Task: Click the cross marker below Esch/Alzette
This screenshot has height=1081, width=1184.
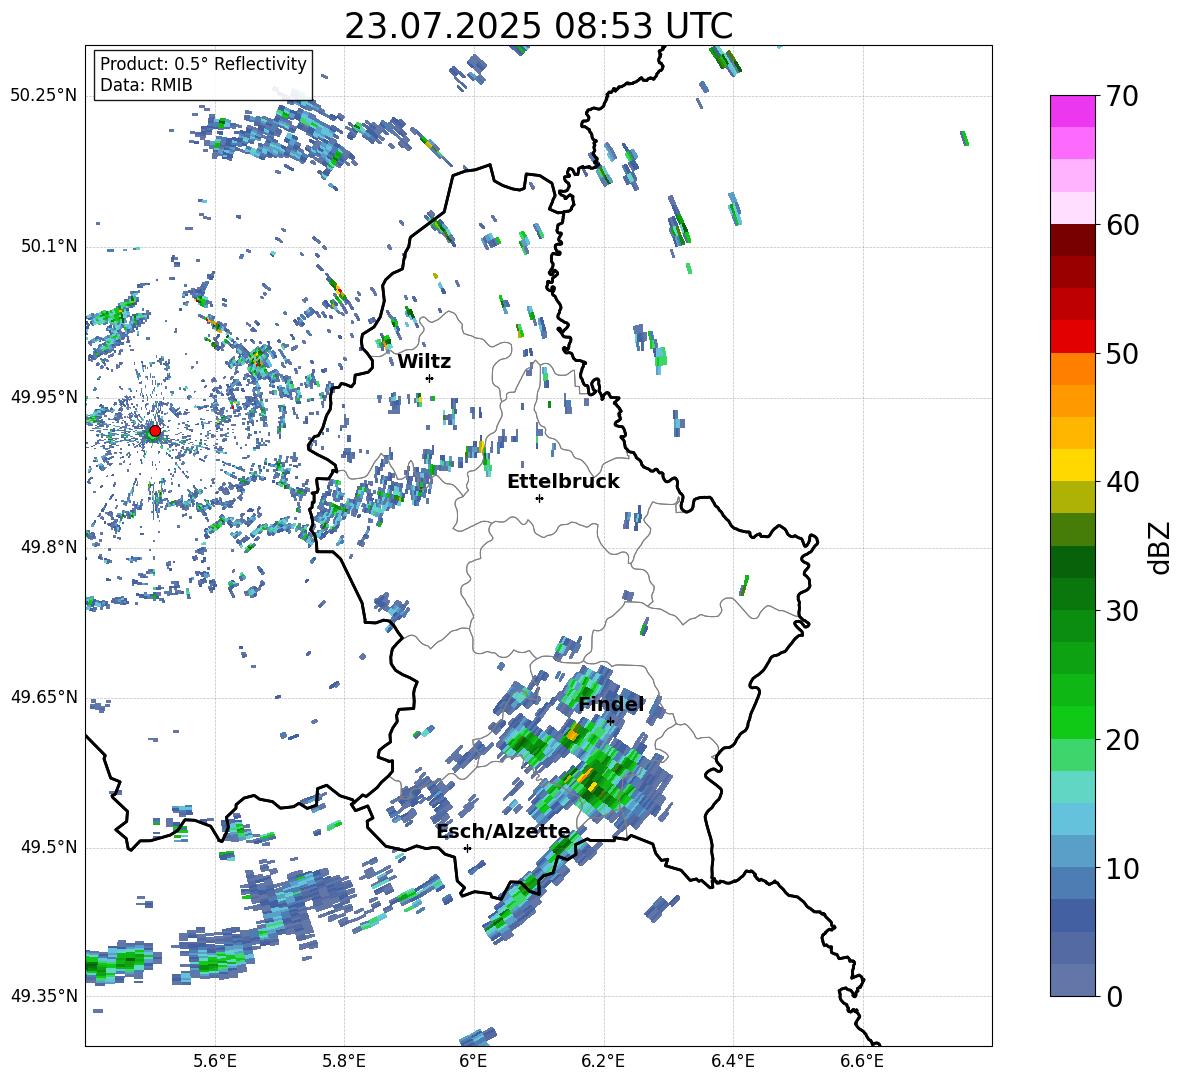Action: pyautogui.click(x=467, y=848)
